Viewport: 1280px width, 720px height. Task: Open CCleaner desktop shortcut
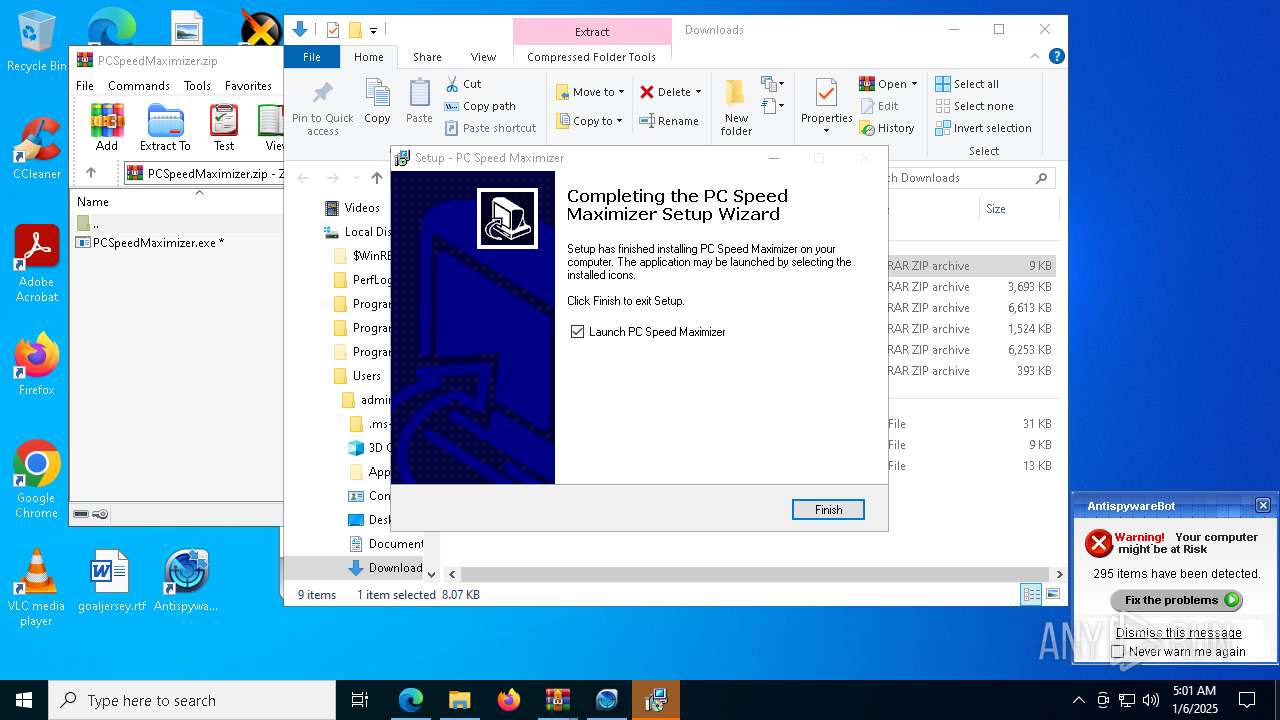click(36, 149)
